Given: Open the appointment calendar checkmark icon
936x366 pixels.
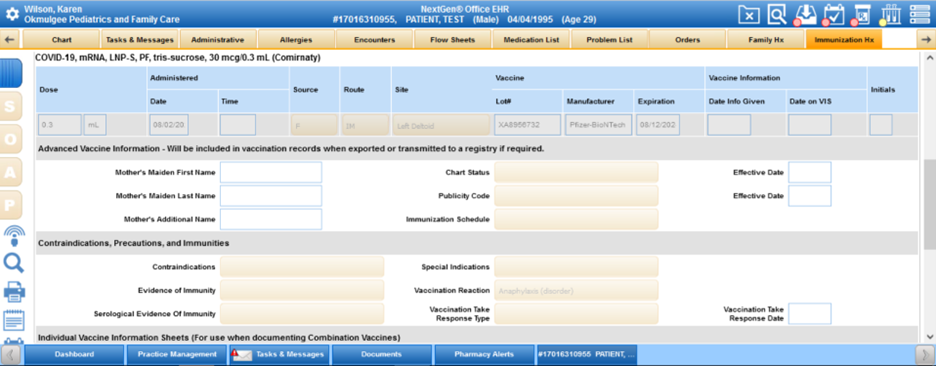Looking at the screenshot, I should click(833, 14).
